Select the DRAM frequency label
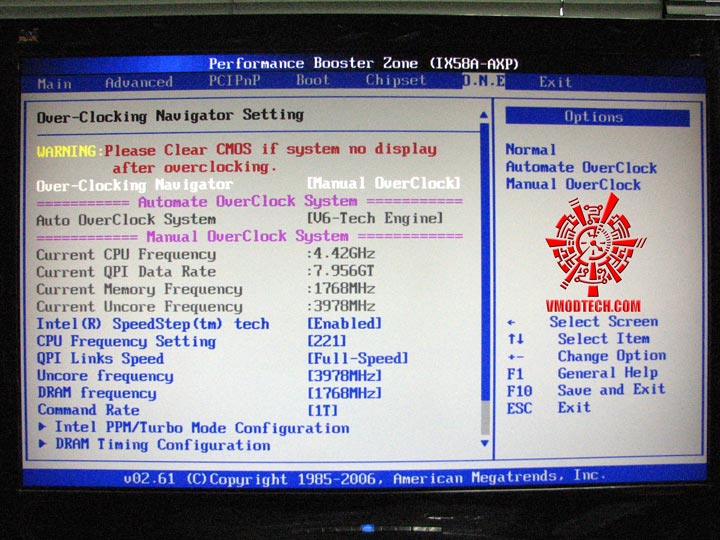720x540 pixels. click(x=97, y=393)
